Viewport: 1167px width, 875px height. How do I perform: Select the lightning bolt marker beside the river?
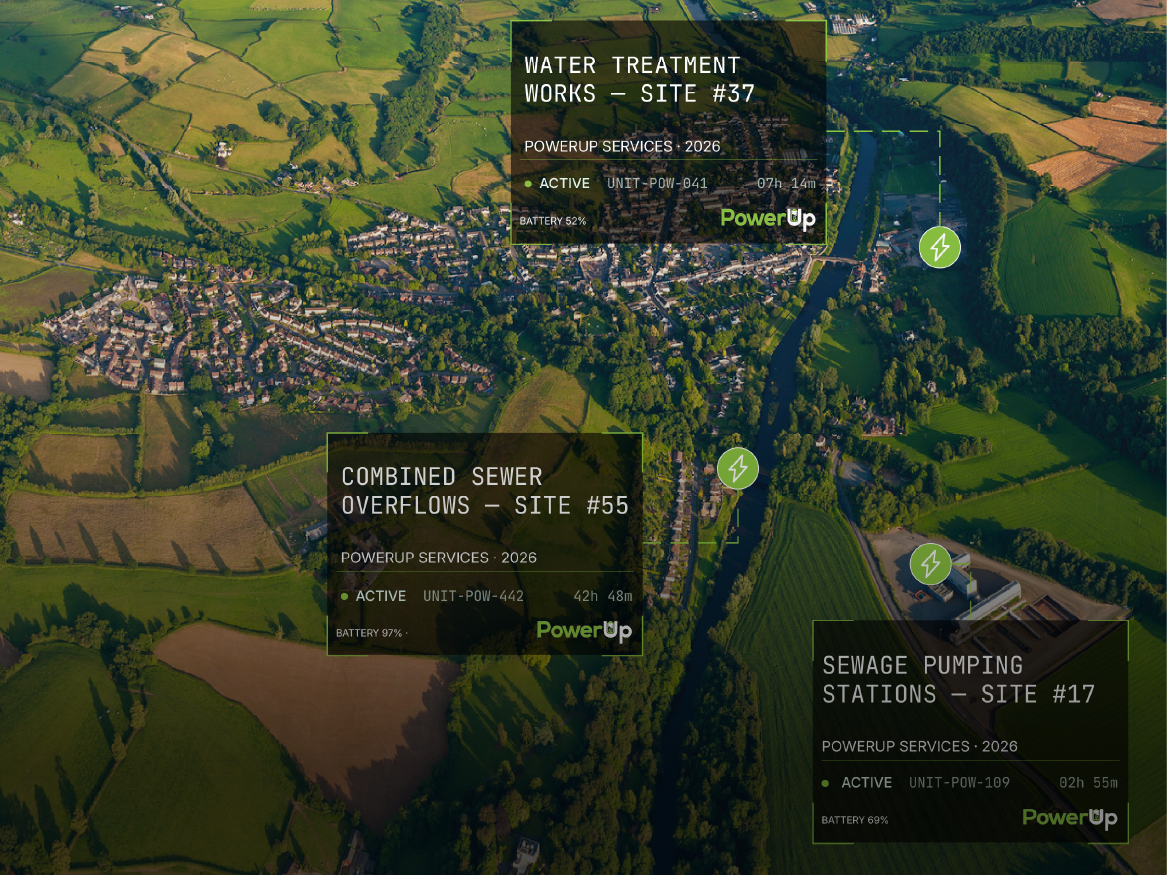pyautogui.click(x=738, y=469)
